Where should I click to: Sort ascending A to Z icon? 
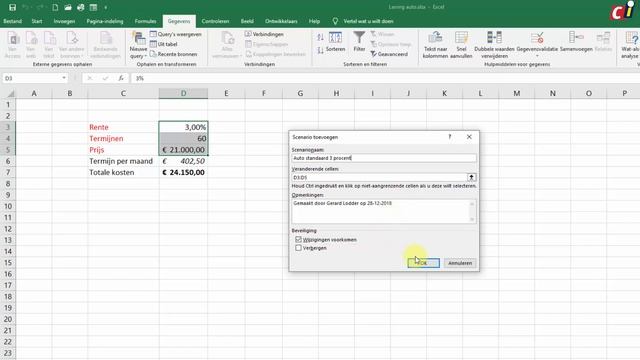tap(320, 38)
